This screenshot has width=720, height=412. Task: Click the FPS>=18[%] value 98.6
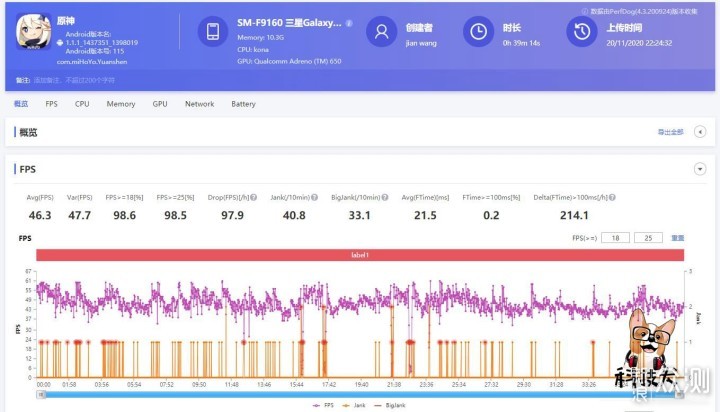pyautogui.click(x=124, y=215)
